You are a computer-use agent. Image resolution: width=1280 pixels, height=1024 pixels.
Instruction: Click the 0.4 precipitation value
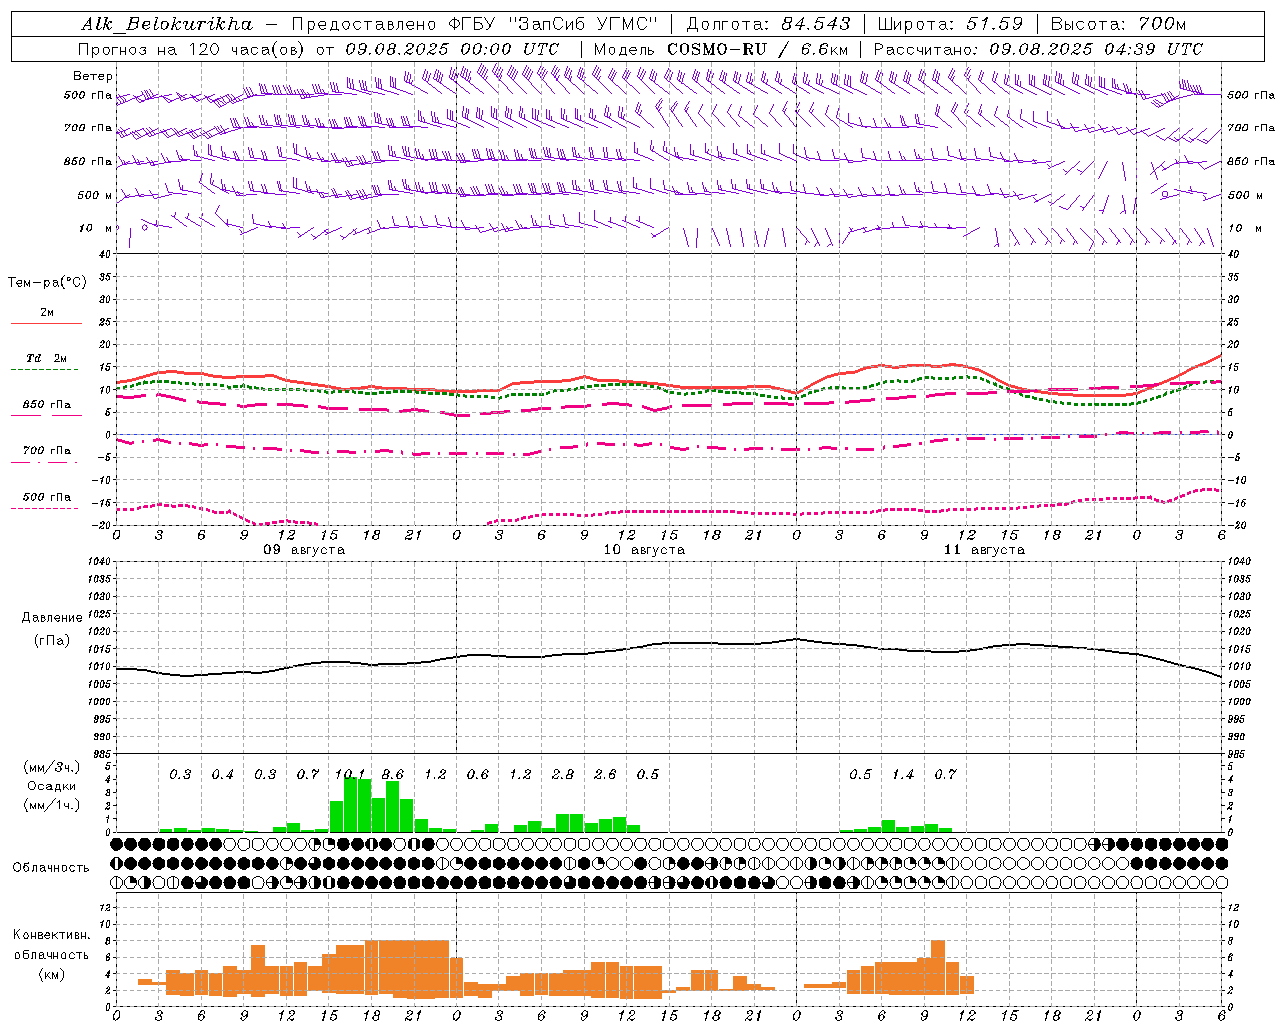coord(223,775)
